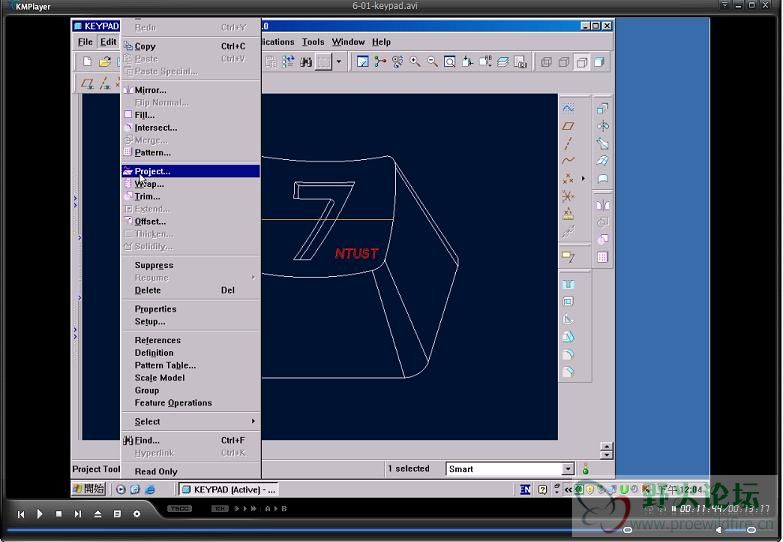Screen dimensions: 783x542
Task: Click the Zoom In magnifier icon
Action: (415, 62)
